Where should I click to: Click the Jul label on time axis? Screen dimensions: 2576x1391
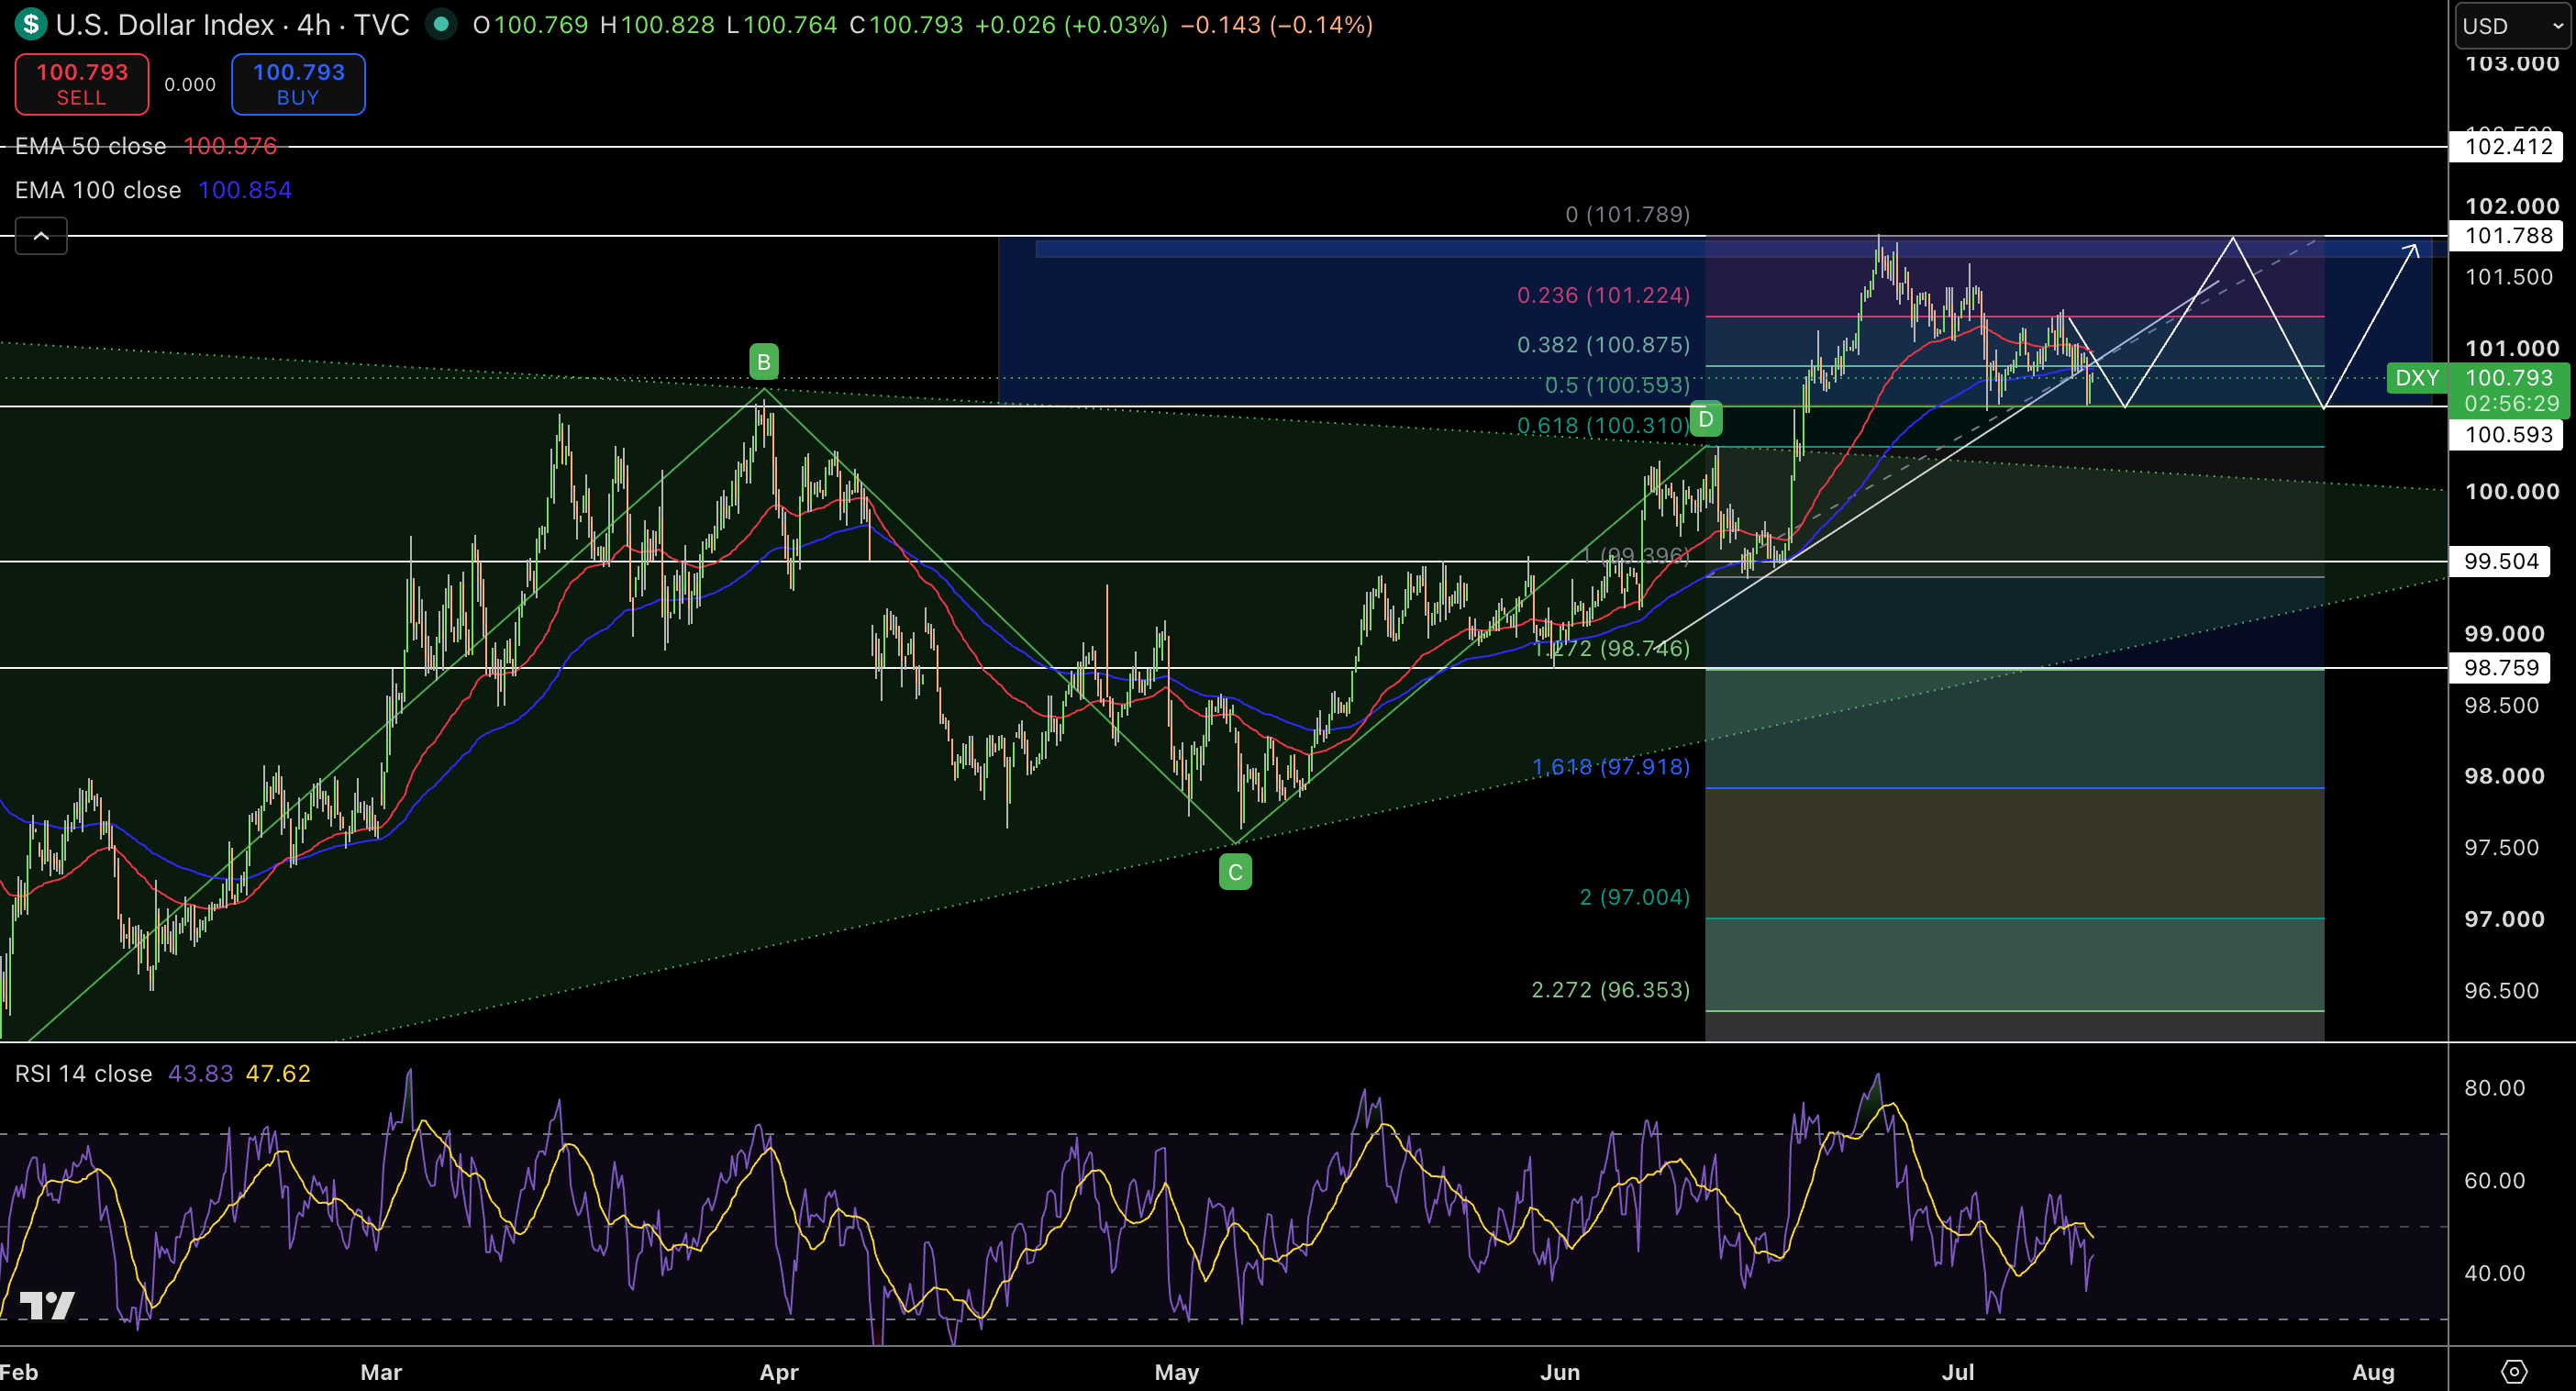1958,1372
